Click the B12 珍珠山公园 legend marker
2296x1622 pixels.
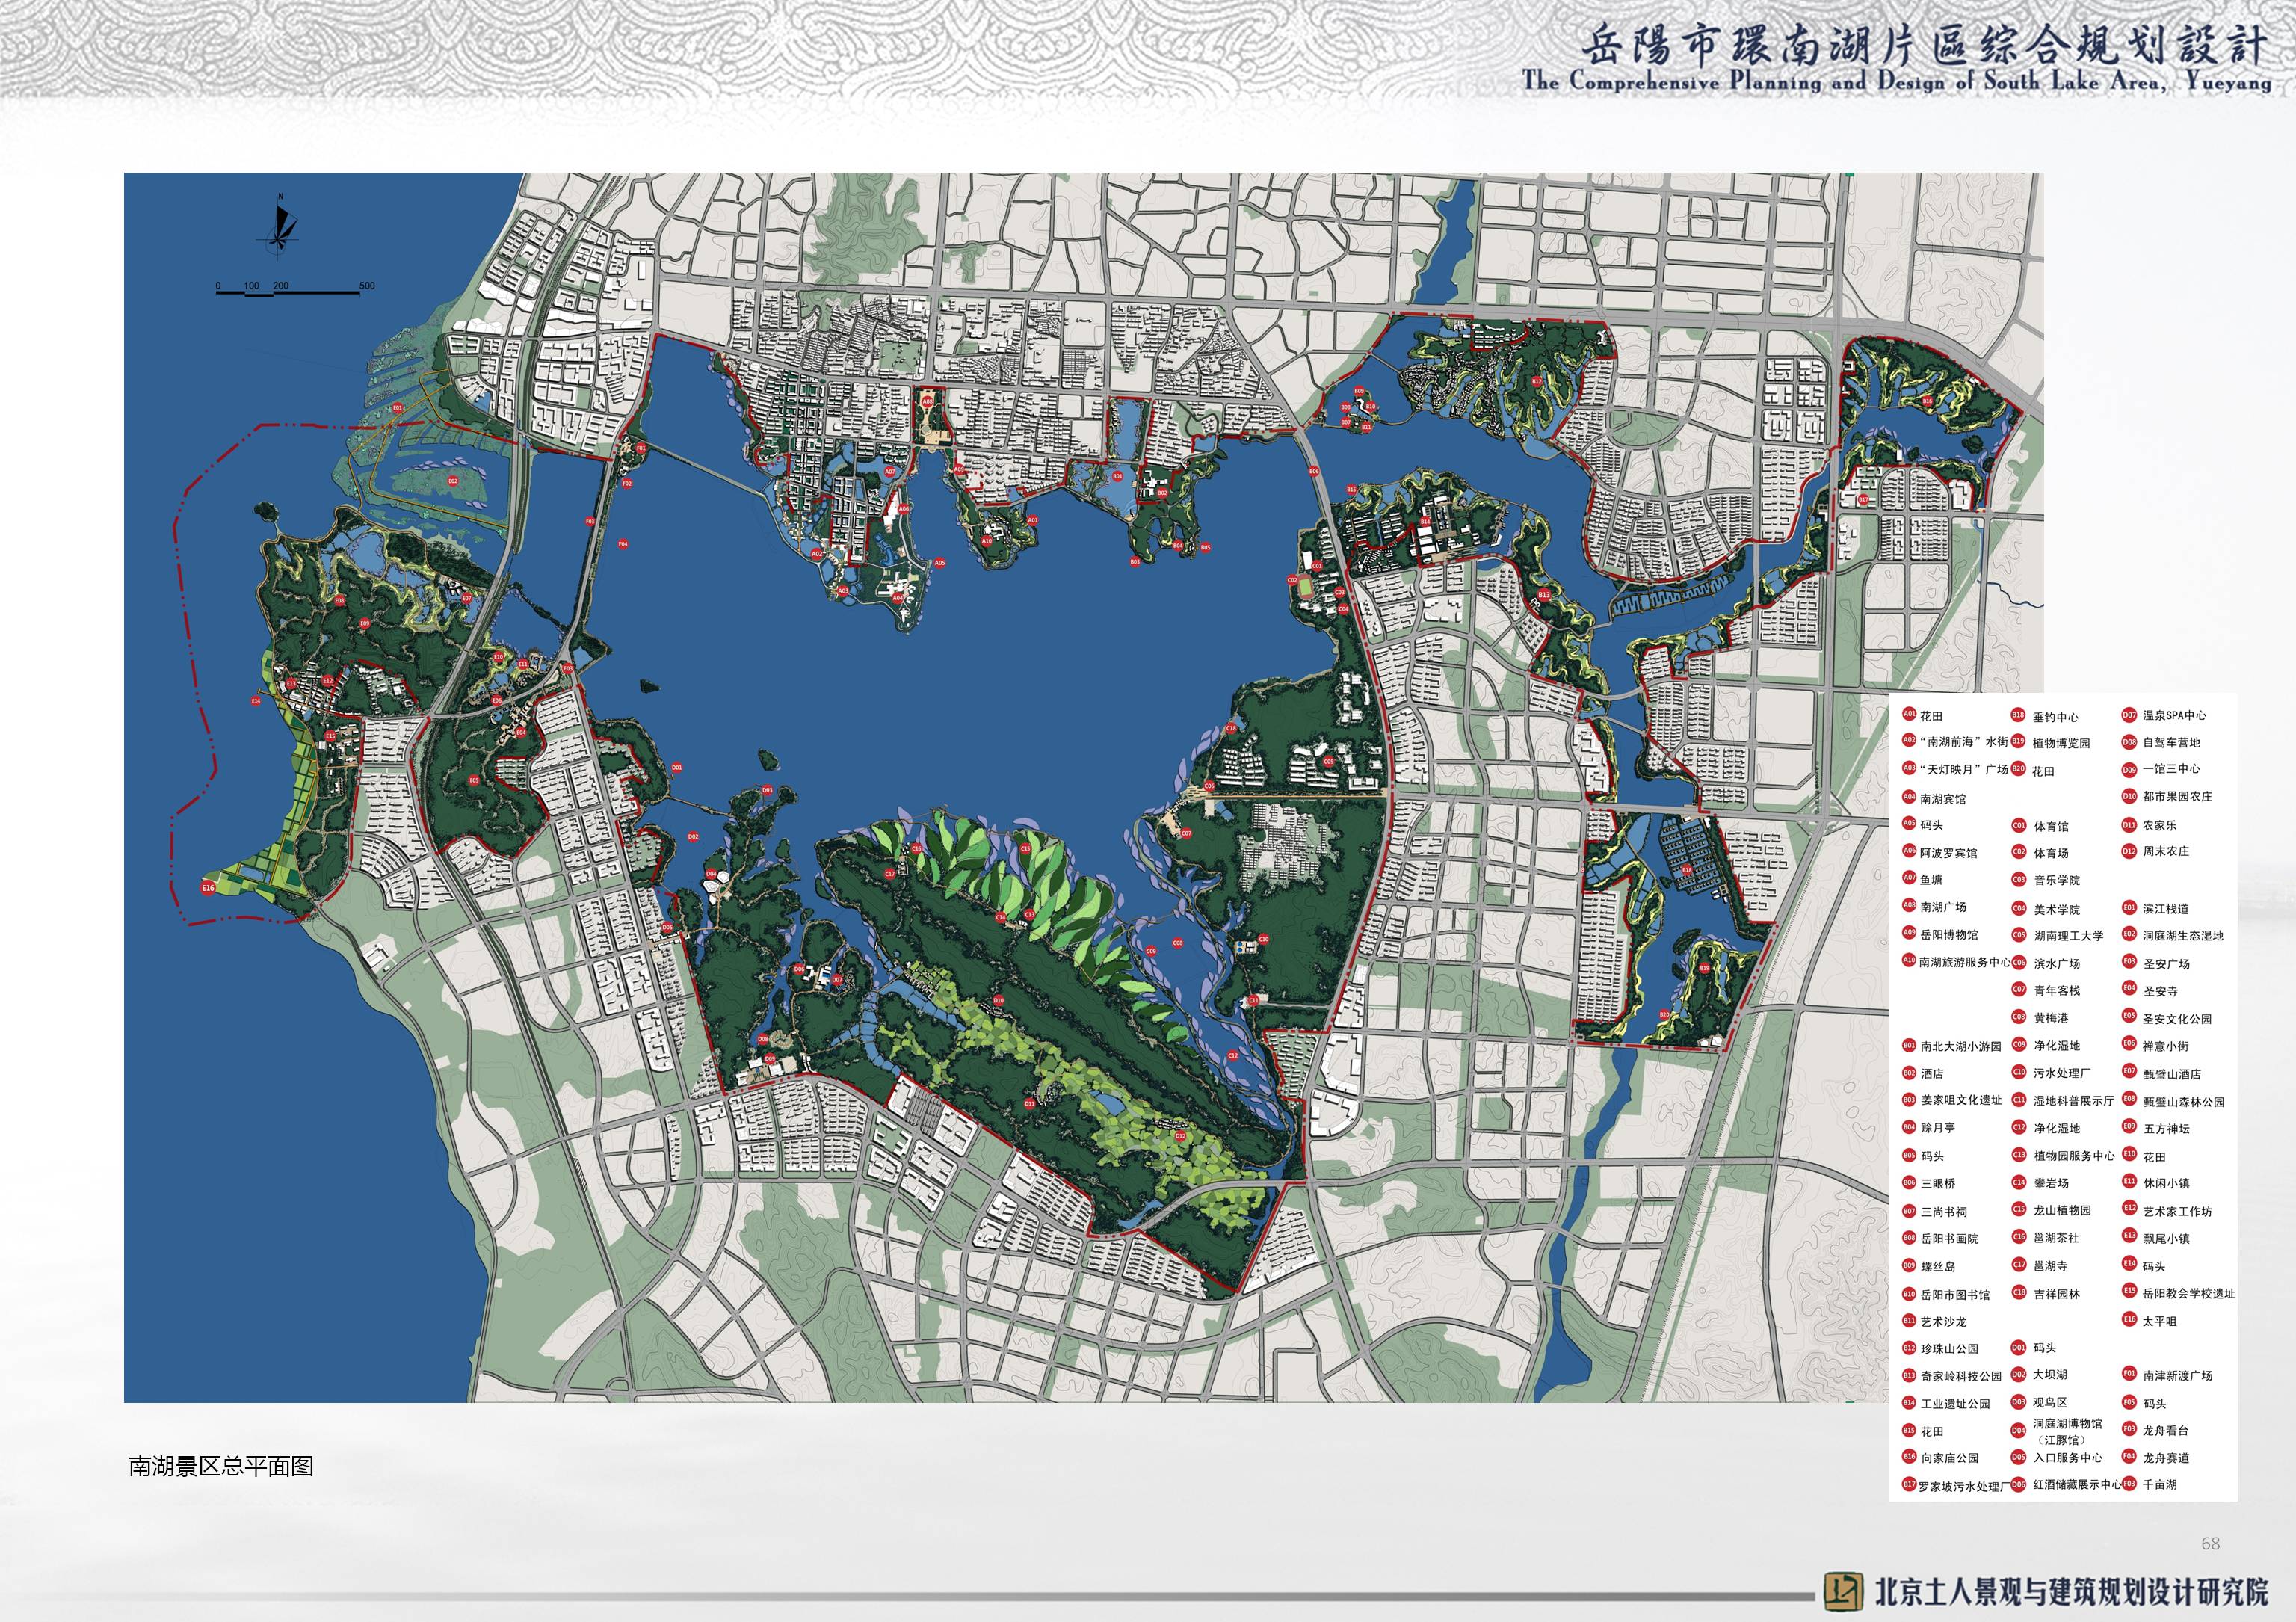[x=1909, y=1348]
